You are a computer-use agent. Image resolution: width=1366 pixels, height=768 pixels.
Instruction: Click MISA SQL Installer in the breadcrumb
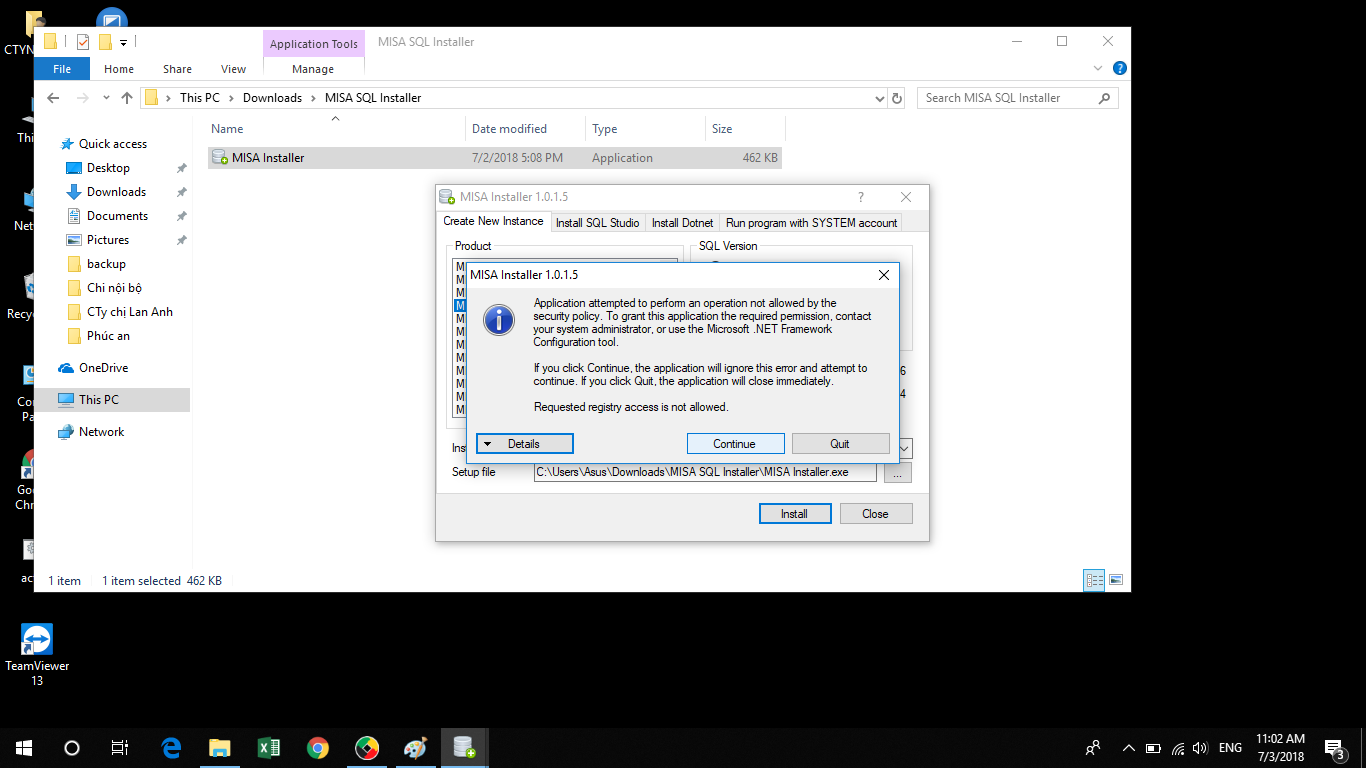(373, 98)
